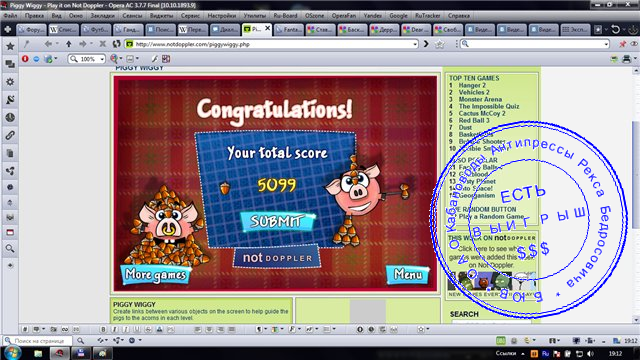This screenshot has height=360, width=640.
Task: Open the Настройки menu
Action: tap(222, 16)
